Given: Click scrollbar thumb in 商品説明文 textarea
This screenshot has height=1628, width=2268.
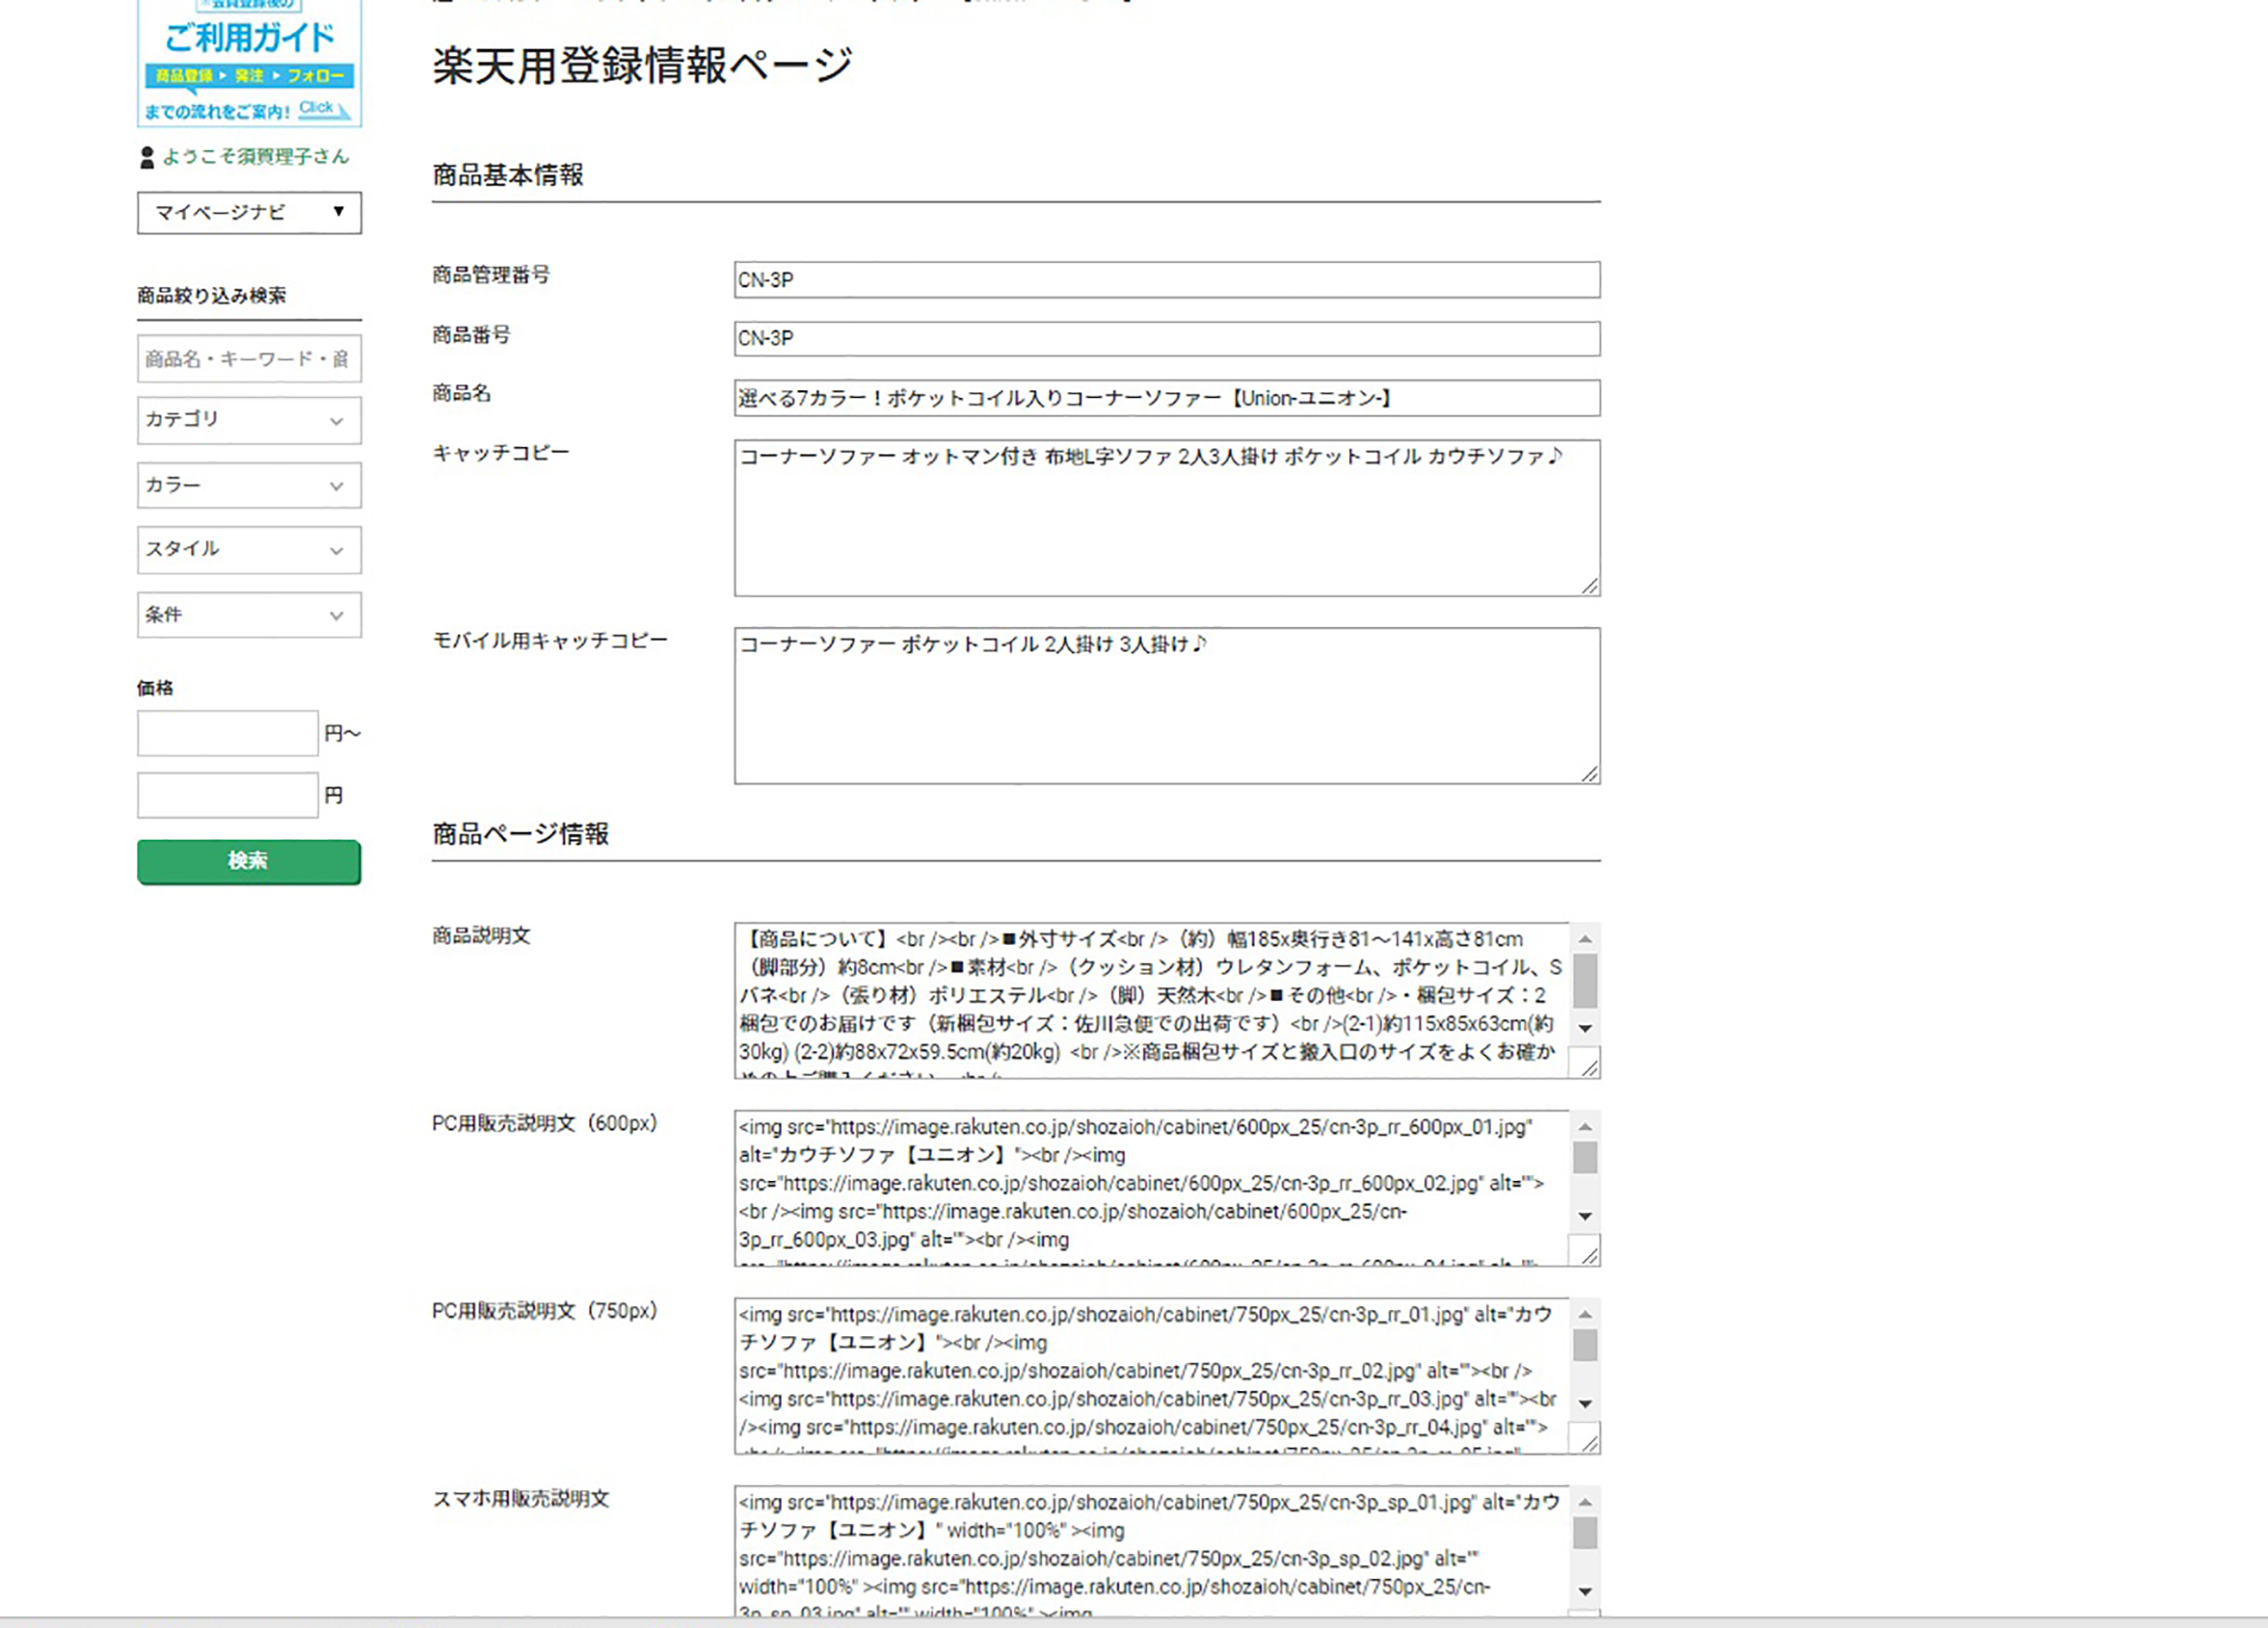Looking at the screenshot, I should click(1585, 980).
